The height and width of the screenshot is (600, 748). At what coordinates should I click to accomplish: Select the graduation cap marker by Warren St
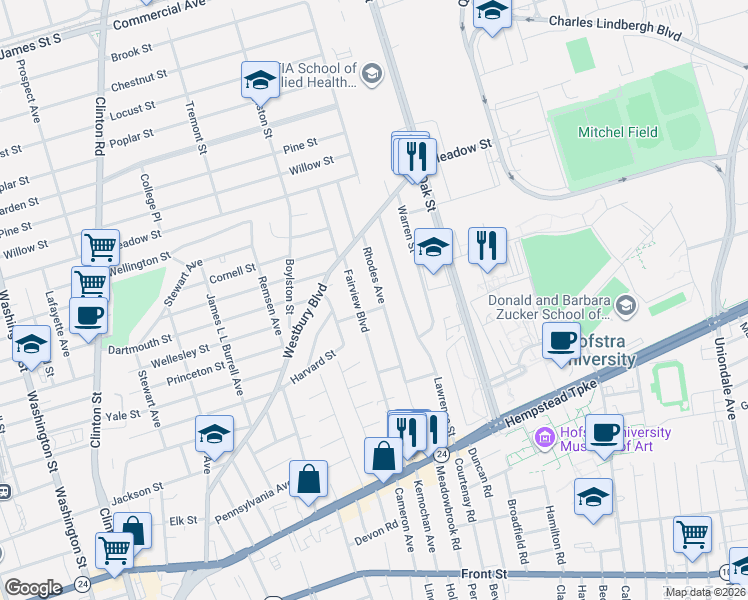(433, 249)
